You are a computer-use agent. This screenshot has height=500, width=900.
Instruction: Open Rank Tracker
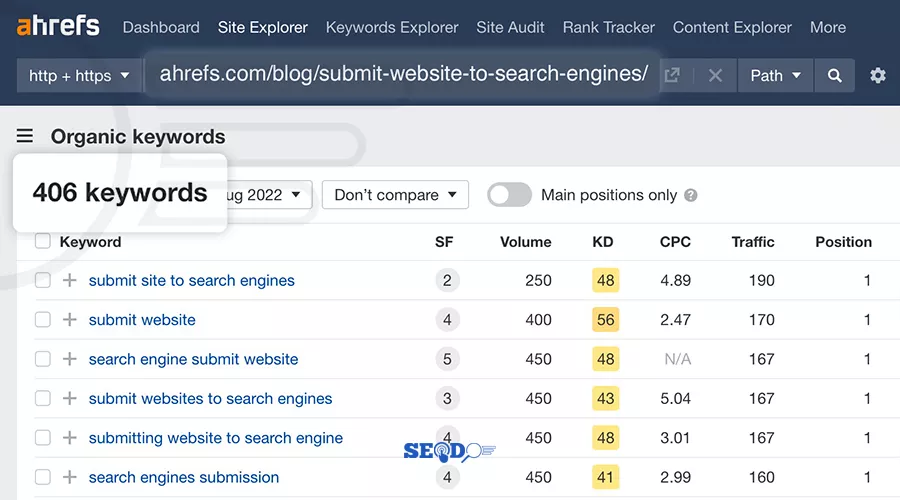(x=608, y=27)
